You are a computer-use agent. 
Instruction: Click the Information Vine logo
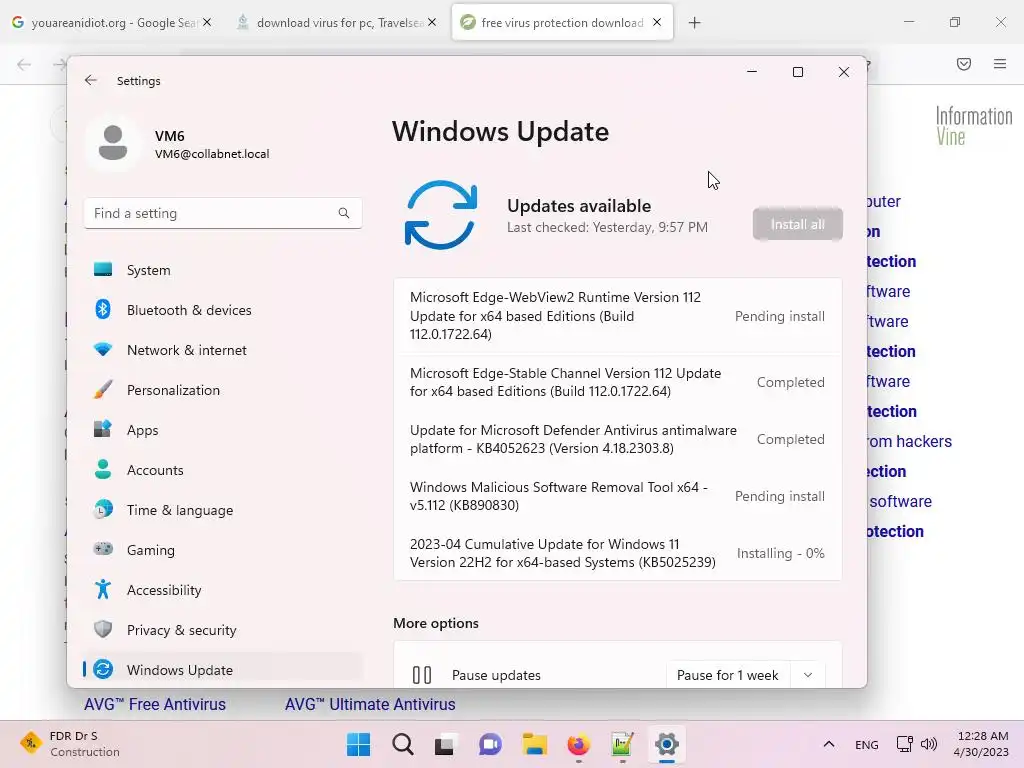(973, 126)
